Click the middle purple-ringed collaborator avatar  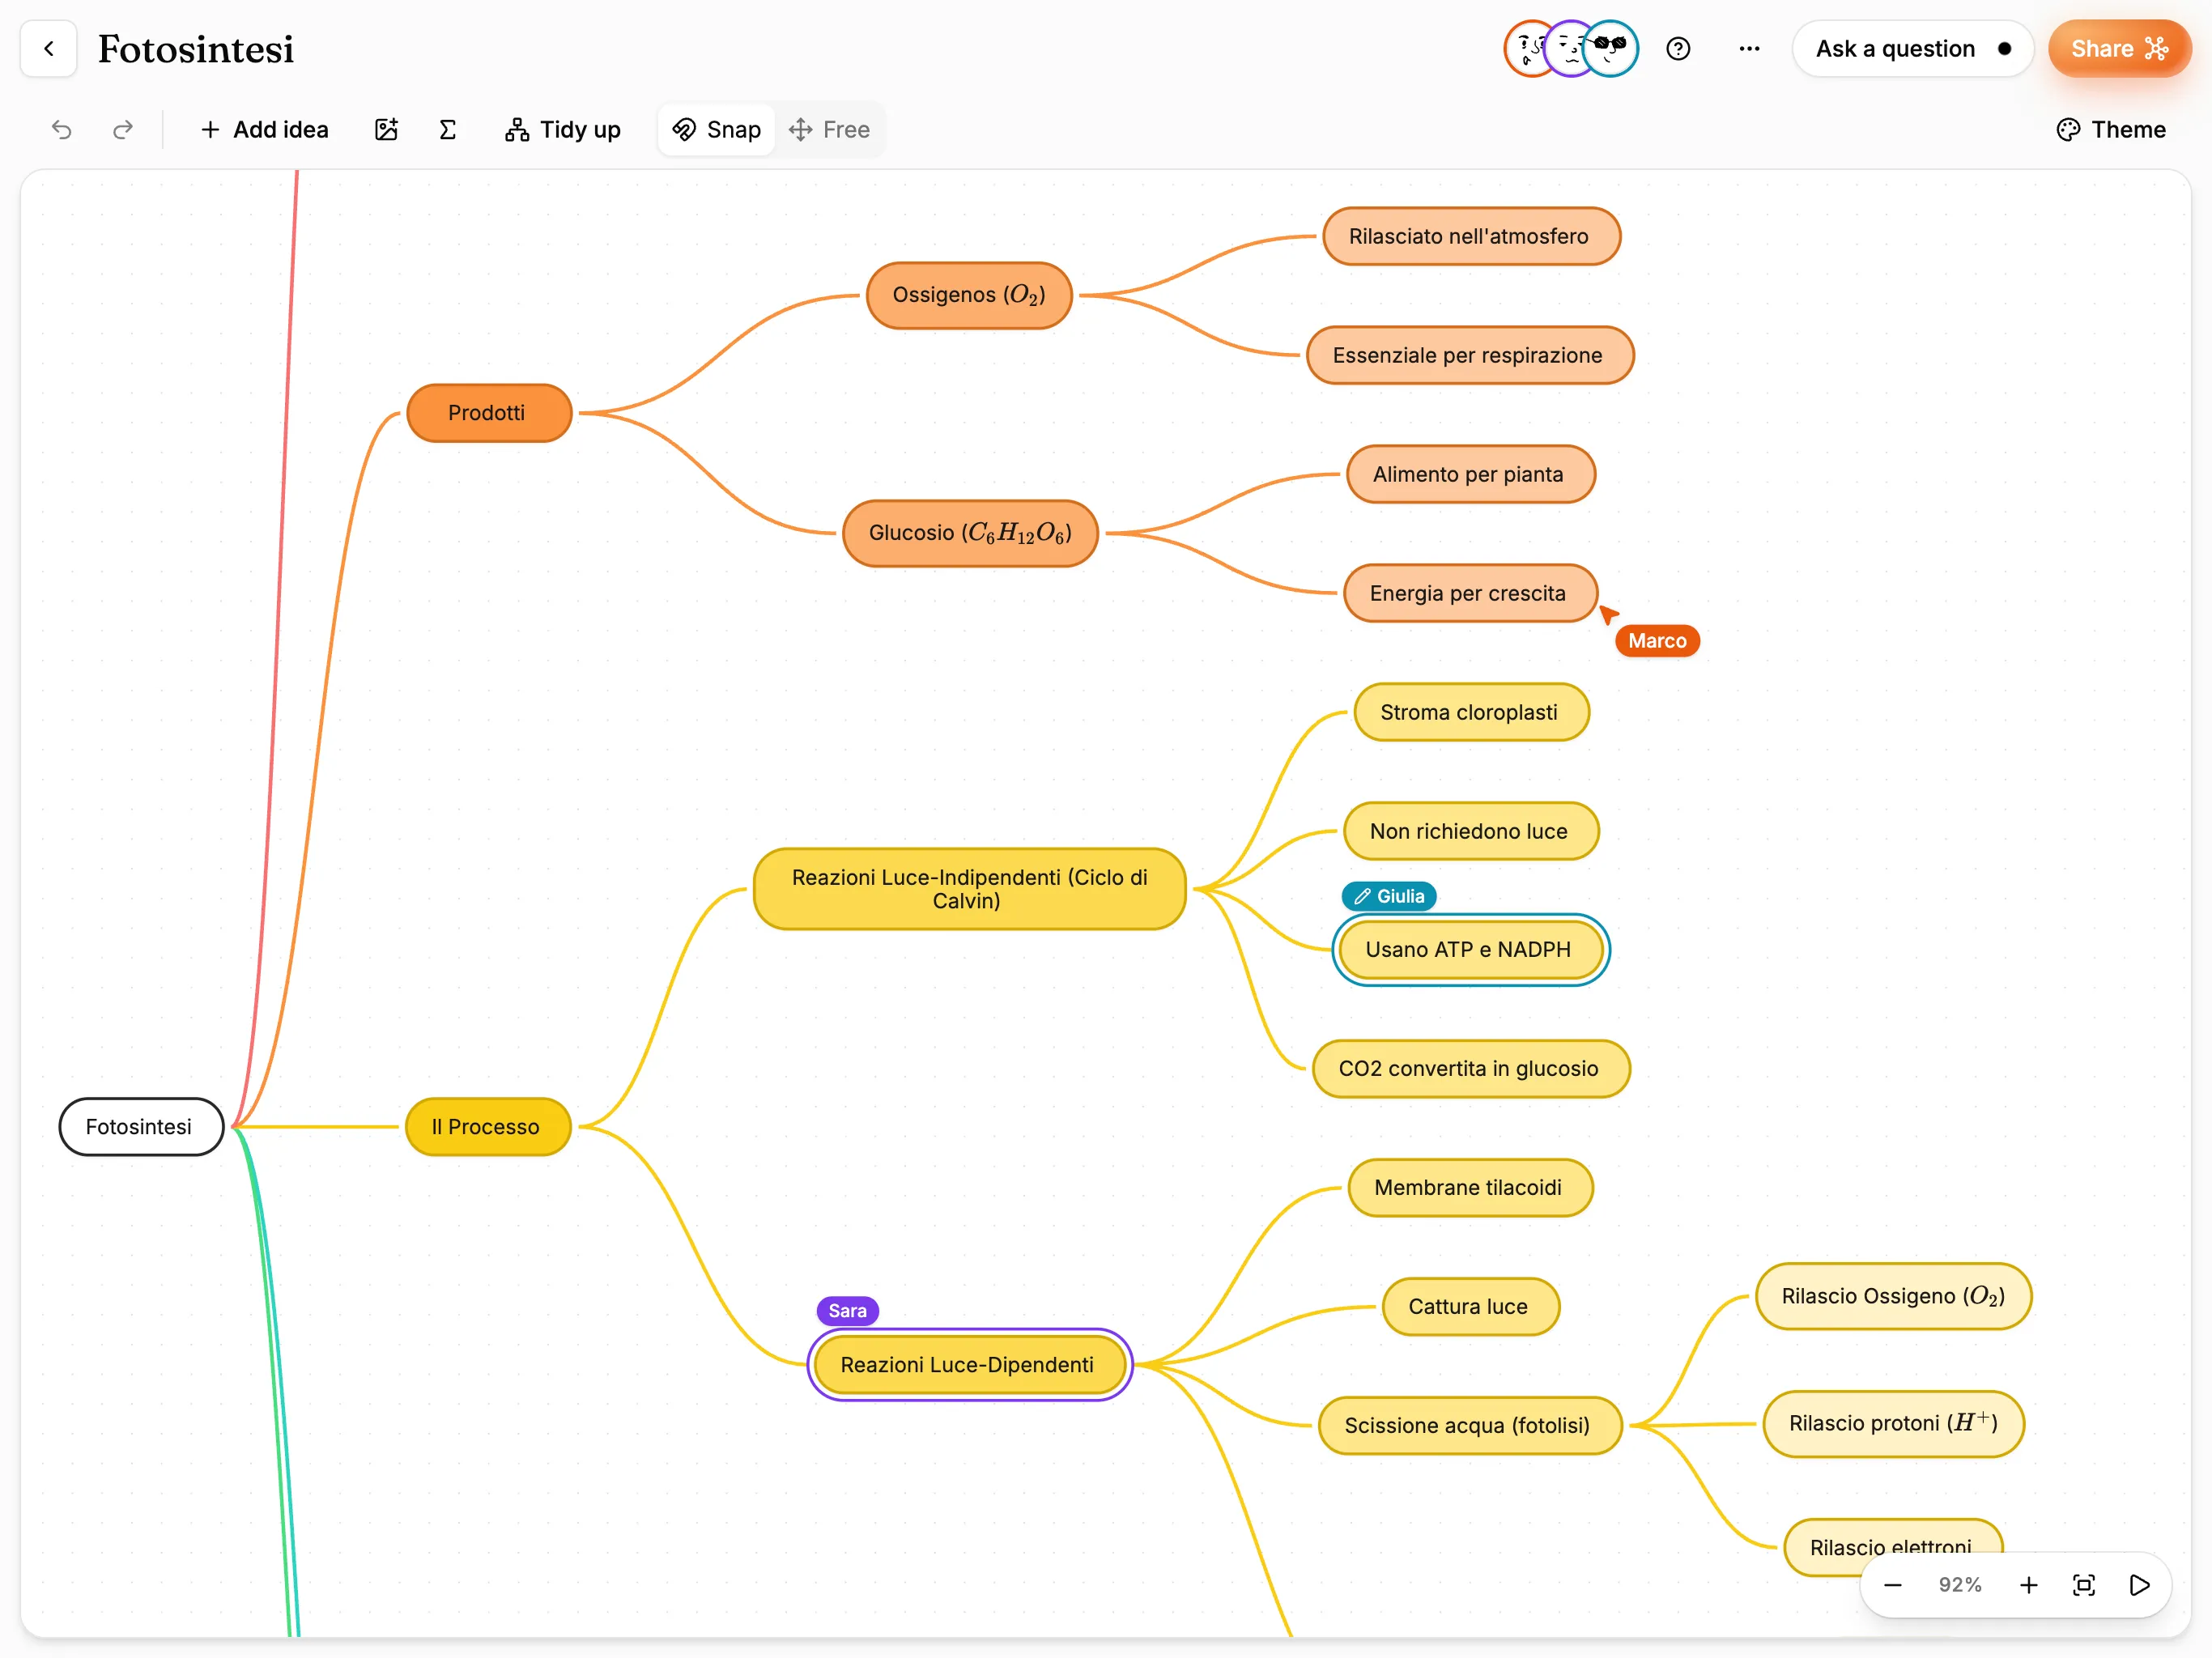(1570, 48)
